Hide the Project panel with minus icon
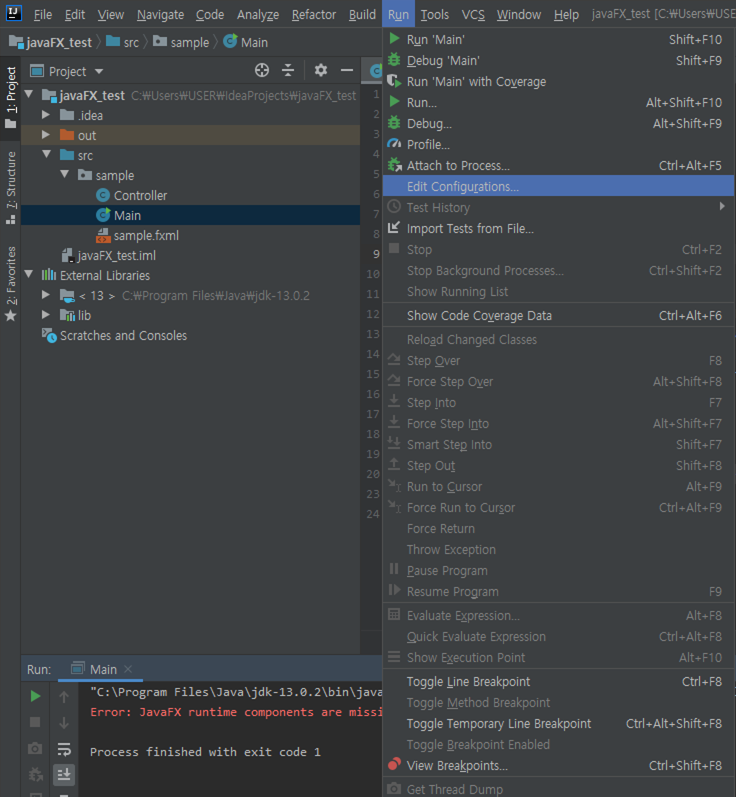736x797 pixels. click(347, 70)
